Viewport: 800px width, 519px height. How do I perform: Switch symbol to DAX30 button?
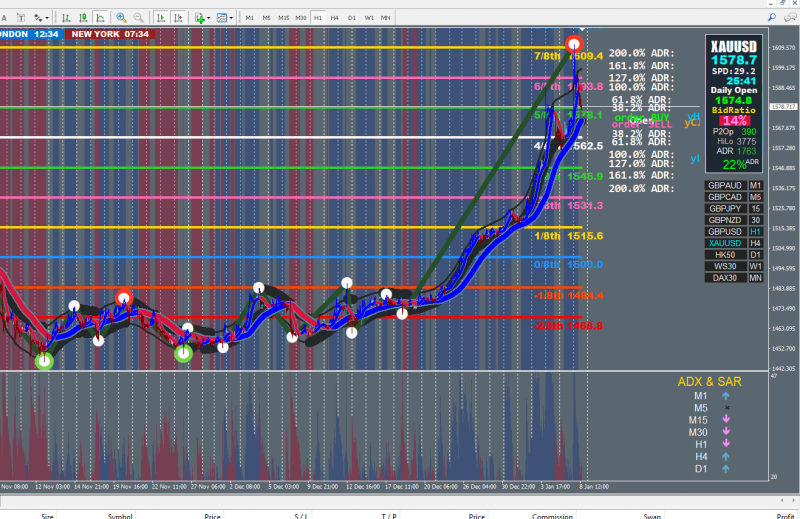[x=725, y=278]
